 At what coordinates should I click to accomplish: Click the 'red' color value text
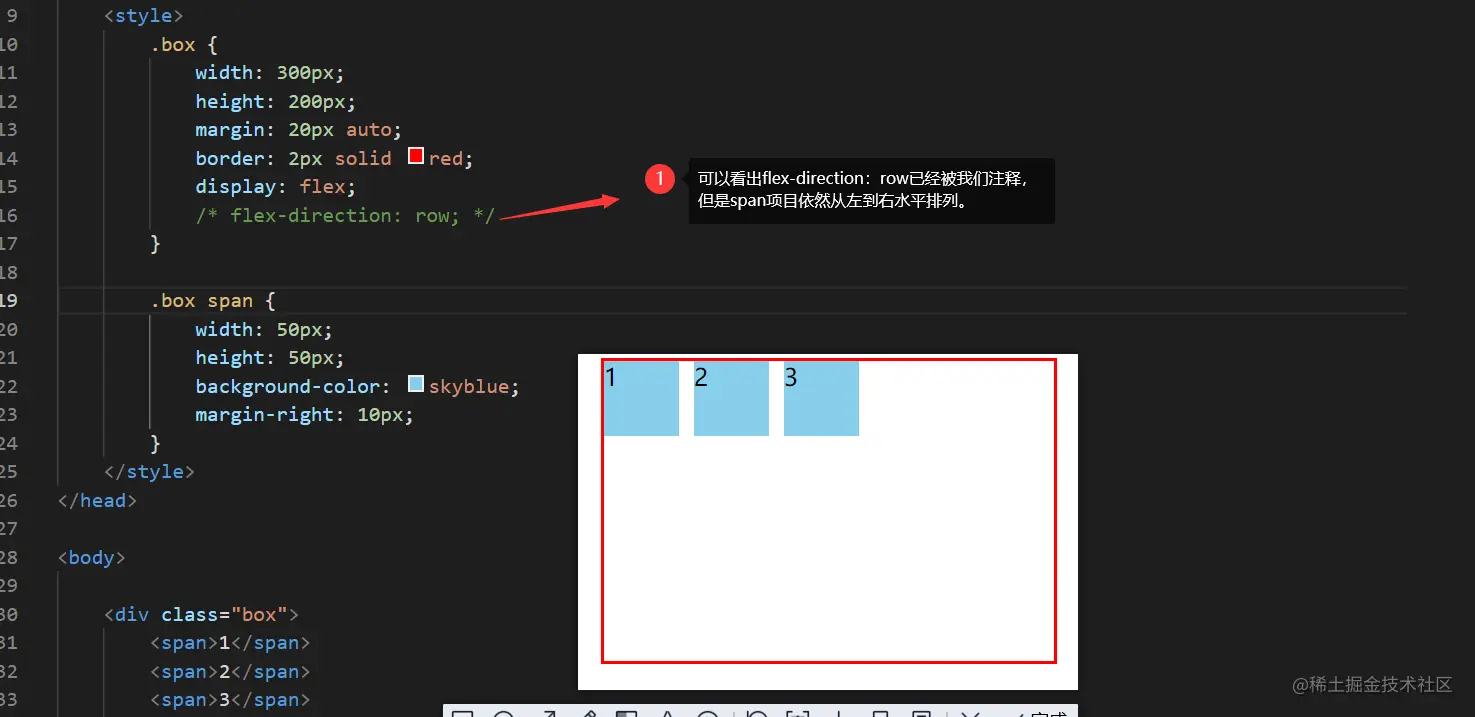446,158
